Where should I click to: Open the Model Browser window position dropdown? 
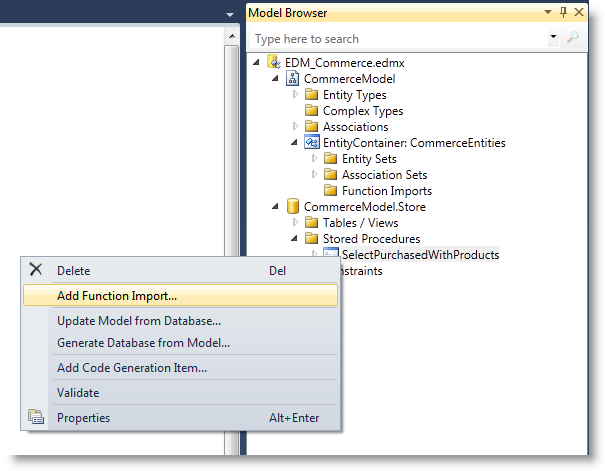click(547, 13)
